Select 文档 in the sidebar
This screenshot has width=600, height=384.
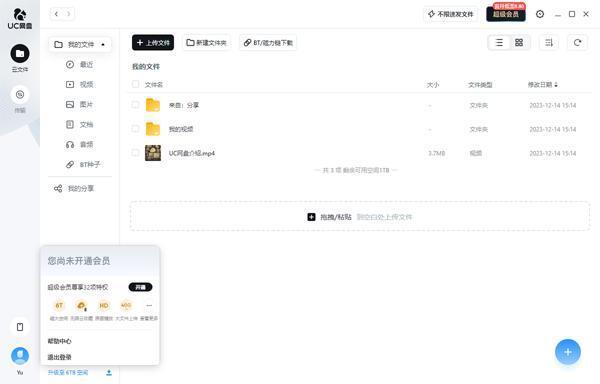coord(79,124)
